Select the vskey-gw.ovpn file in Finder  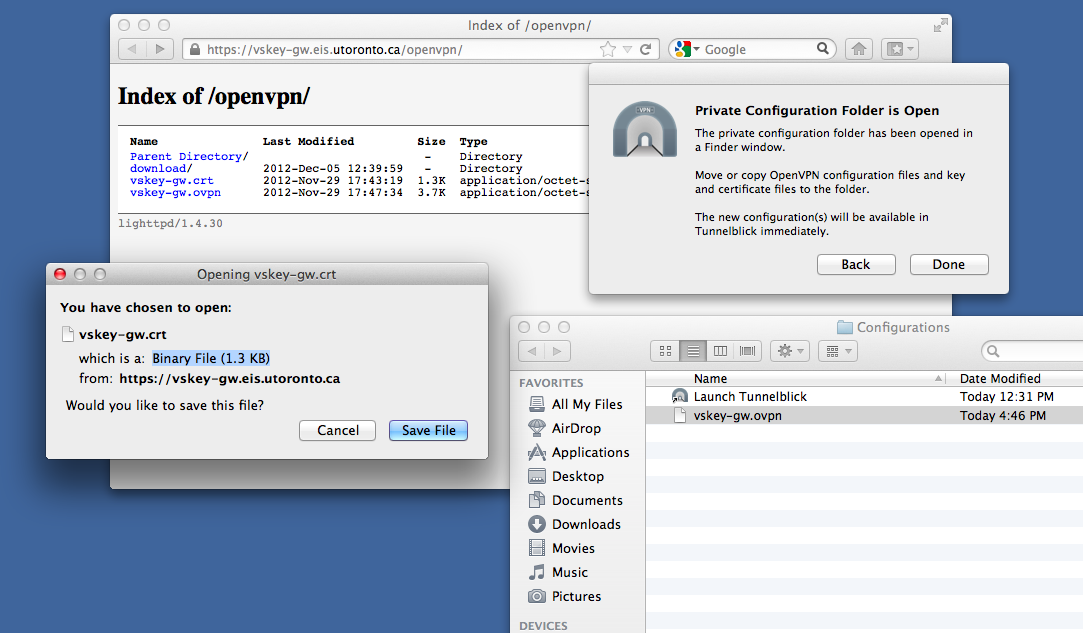coord(865,415)
